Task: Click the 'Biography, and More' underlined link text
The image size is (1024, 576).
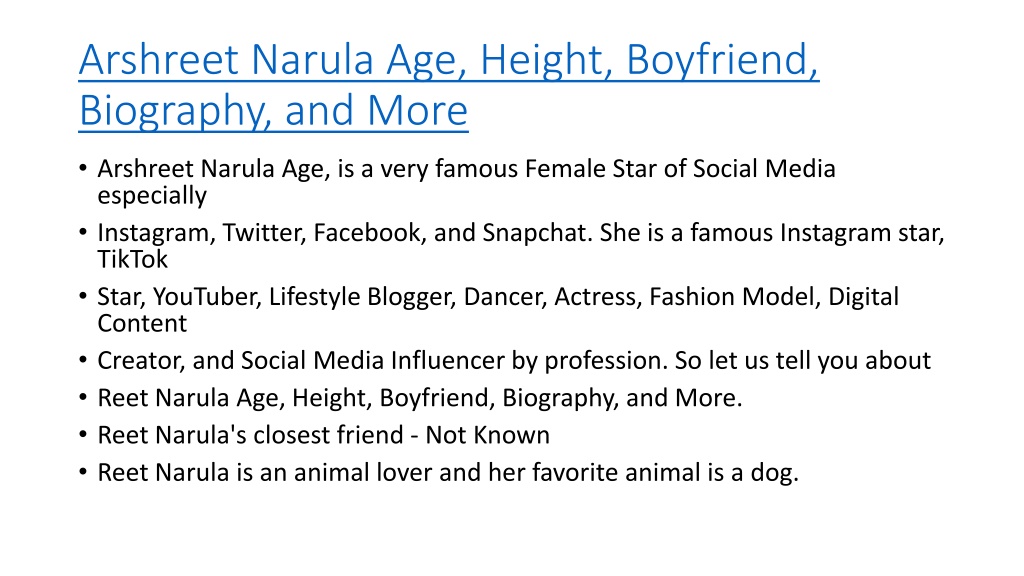Action: [x=273, y=111]
